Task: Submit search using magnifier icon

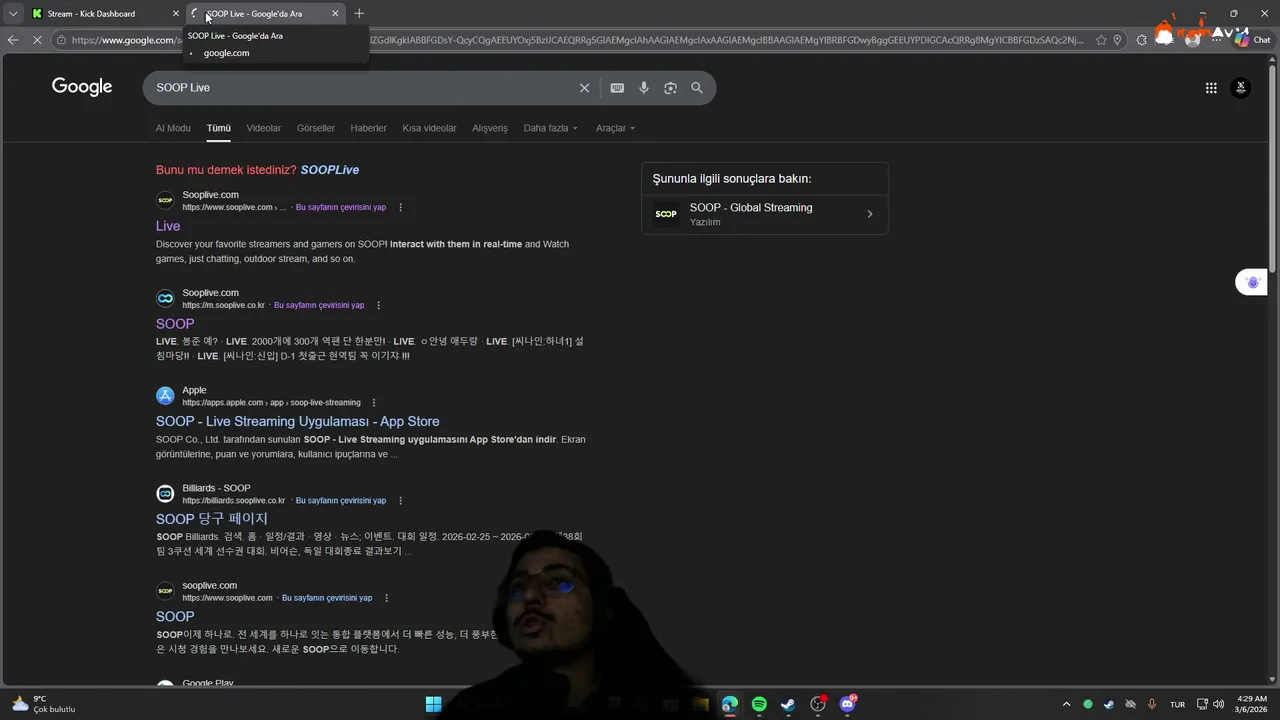Action: (x=697, y=88)
